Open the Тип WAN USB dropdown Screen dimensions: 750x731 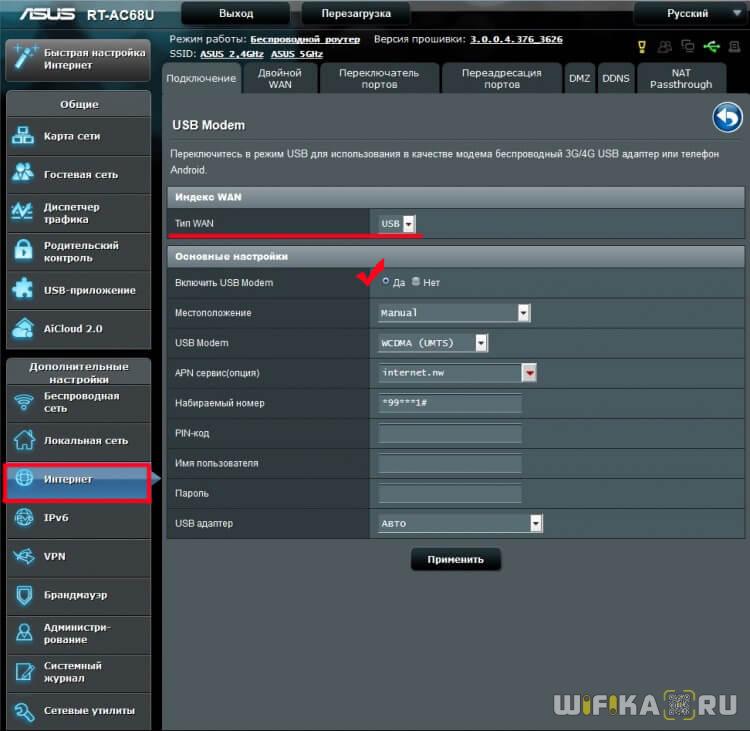pos(397,223)
